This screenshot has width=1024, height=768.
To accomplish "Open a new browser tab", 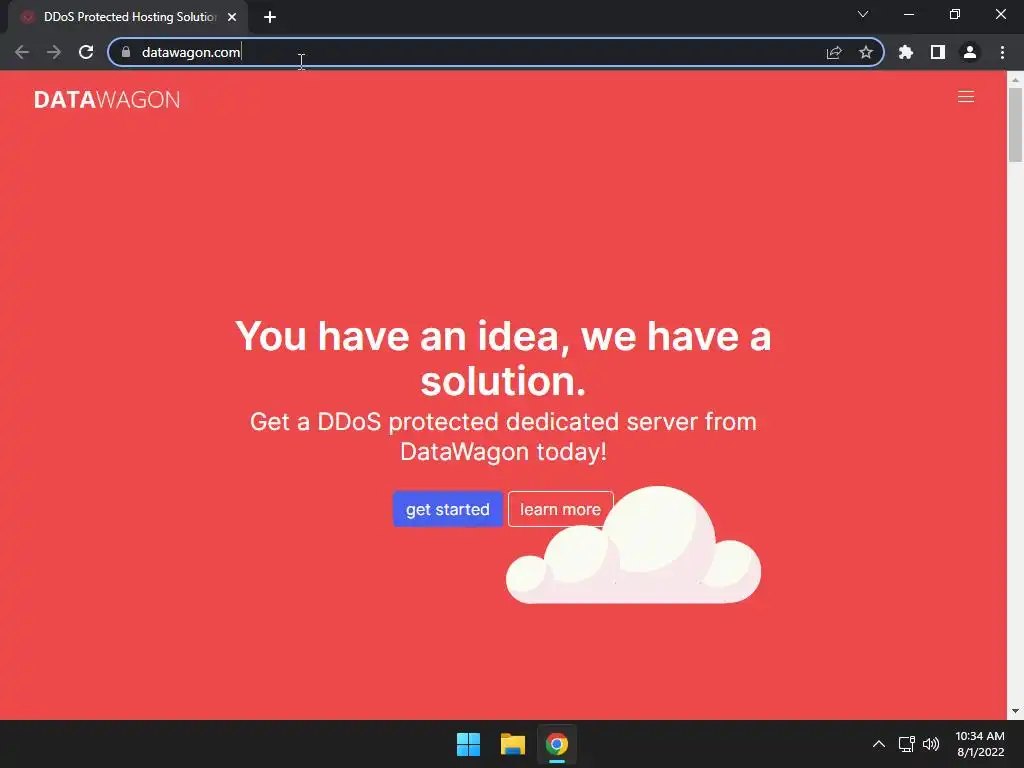I will click(x=270, y=17).
